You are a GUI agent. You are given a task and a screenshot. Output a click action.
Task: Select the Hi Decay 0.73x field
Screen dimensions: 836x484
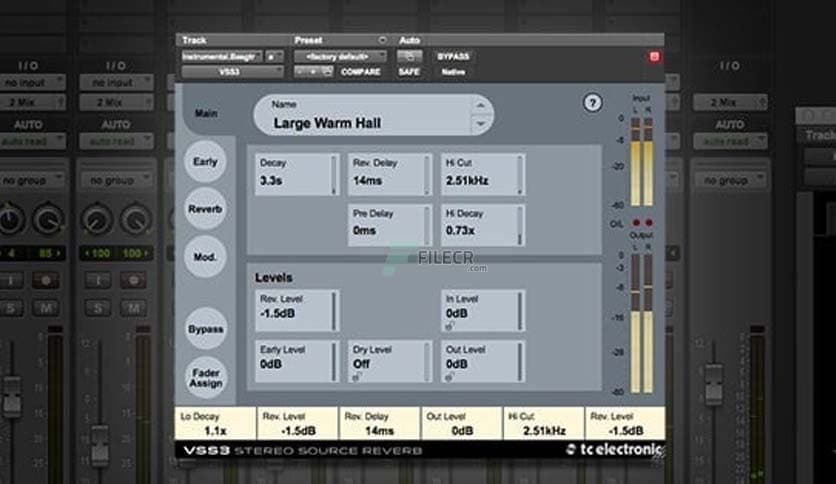483,225
